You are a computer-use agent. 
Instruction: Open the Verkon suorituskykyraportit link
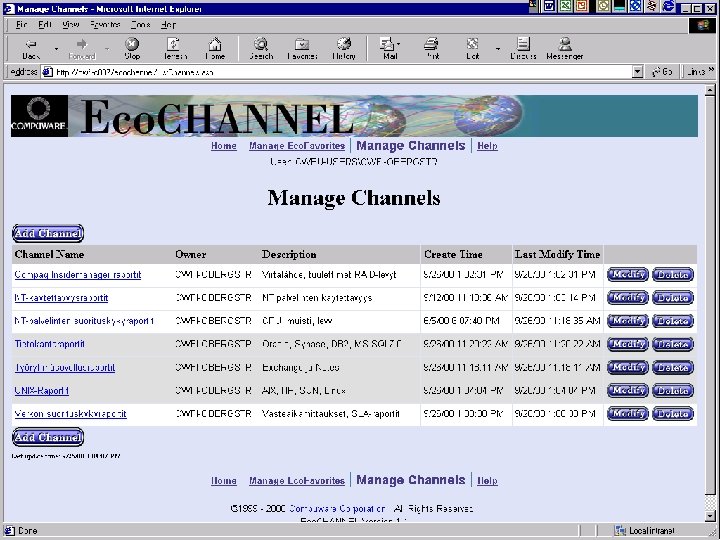point(71,414)
